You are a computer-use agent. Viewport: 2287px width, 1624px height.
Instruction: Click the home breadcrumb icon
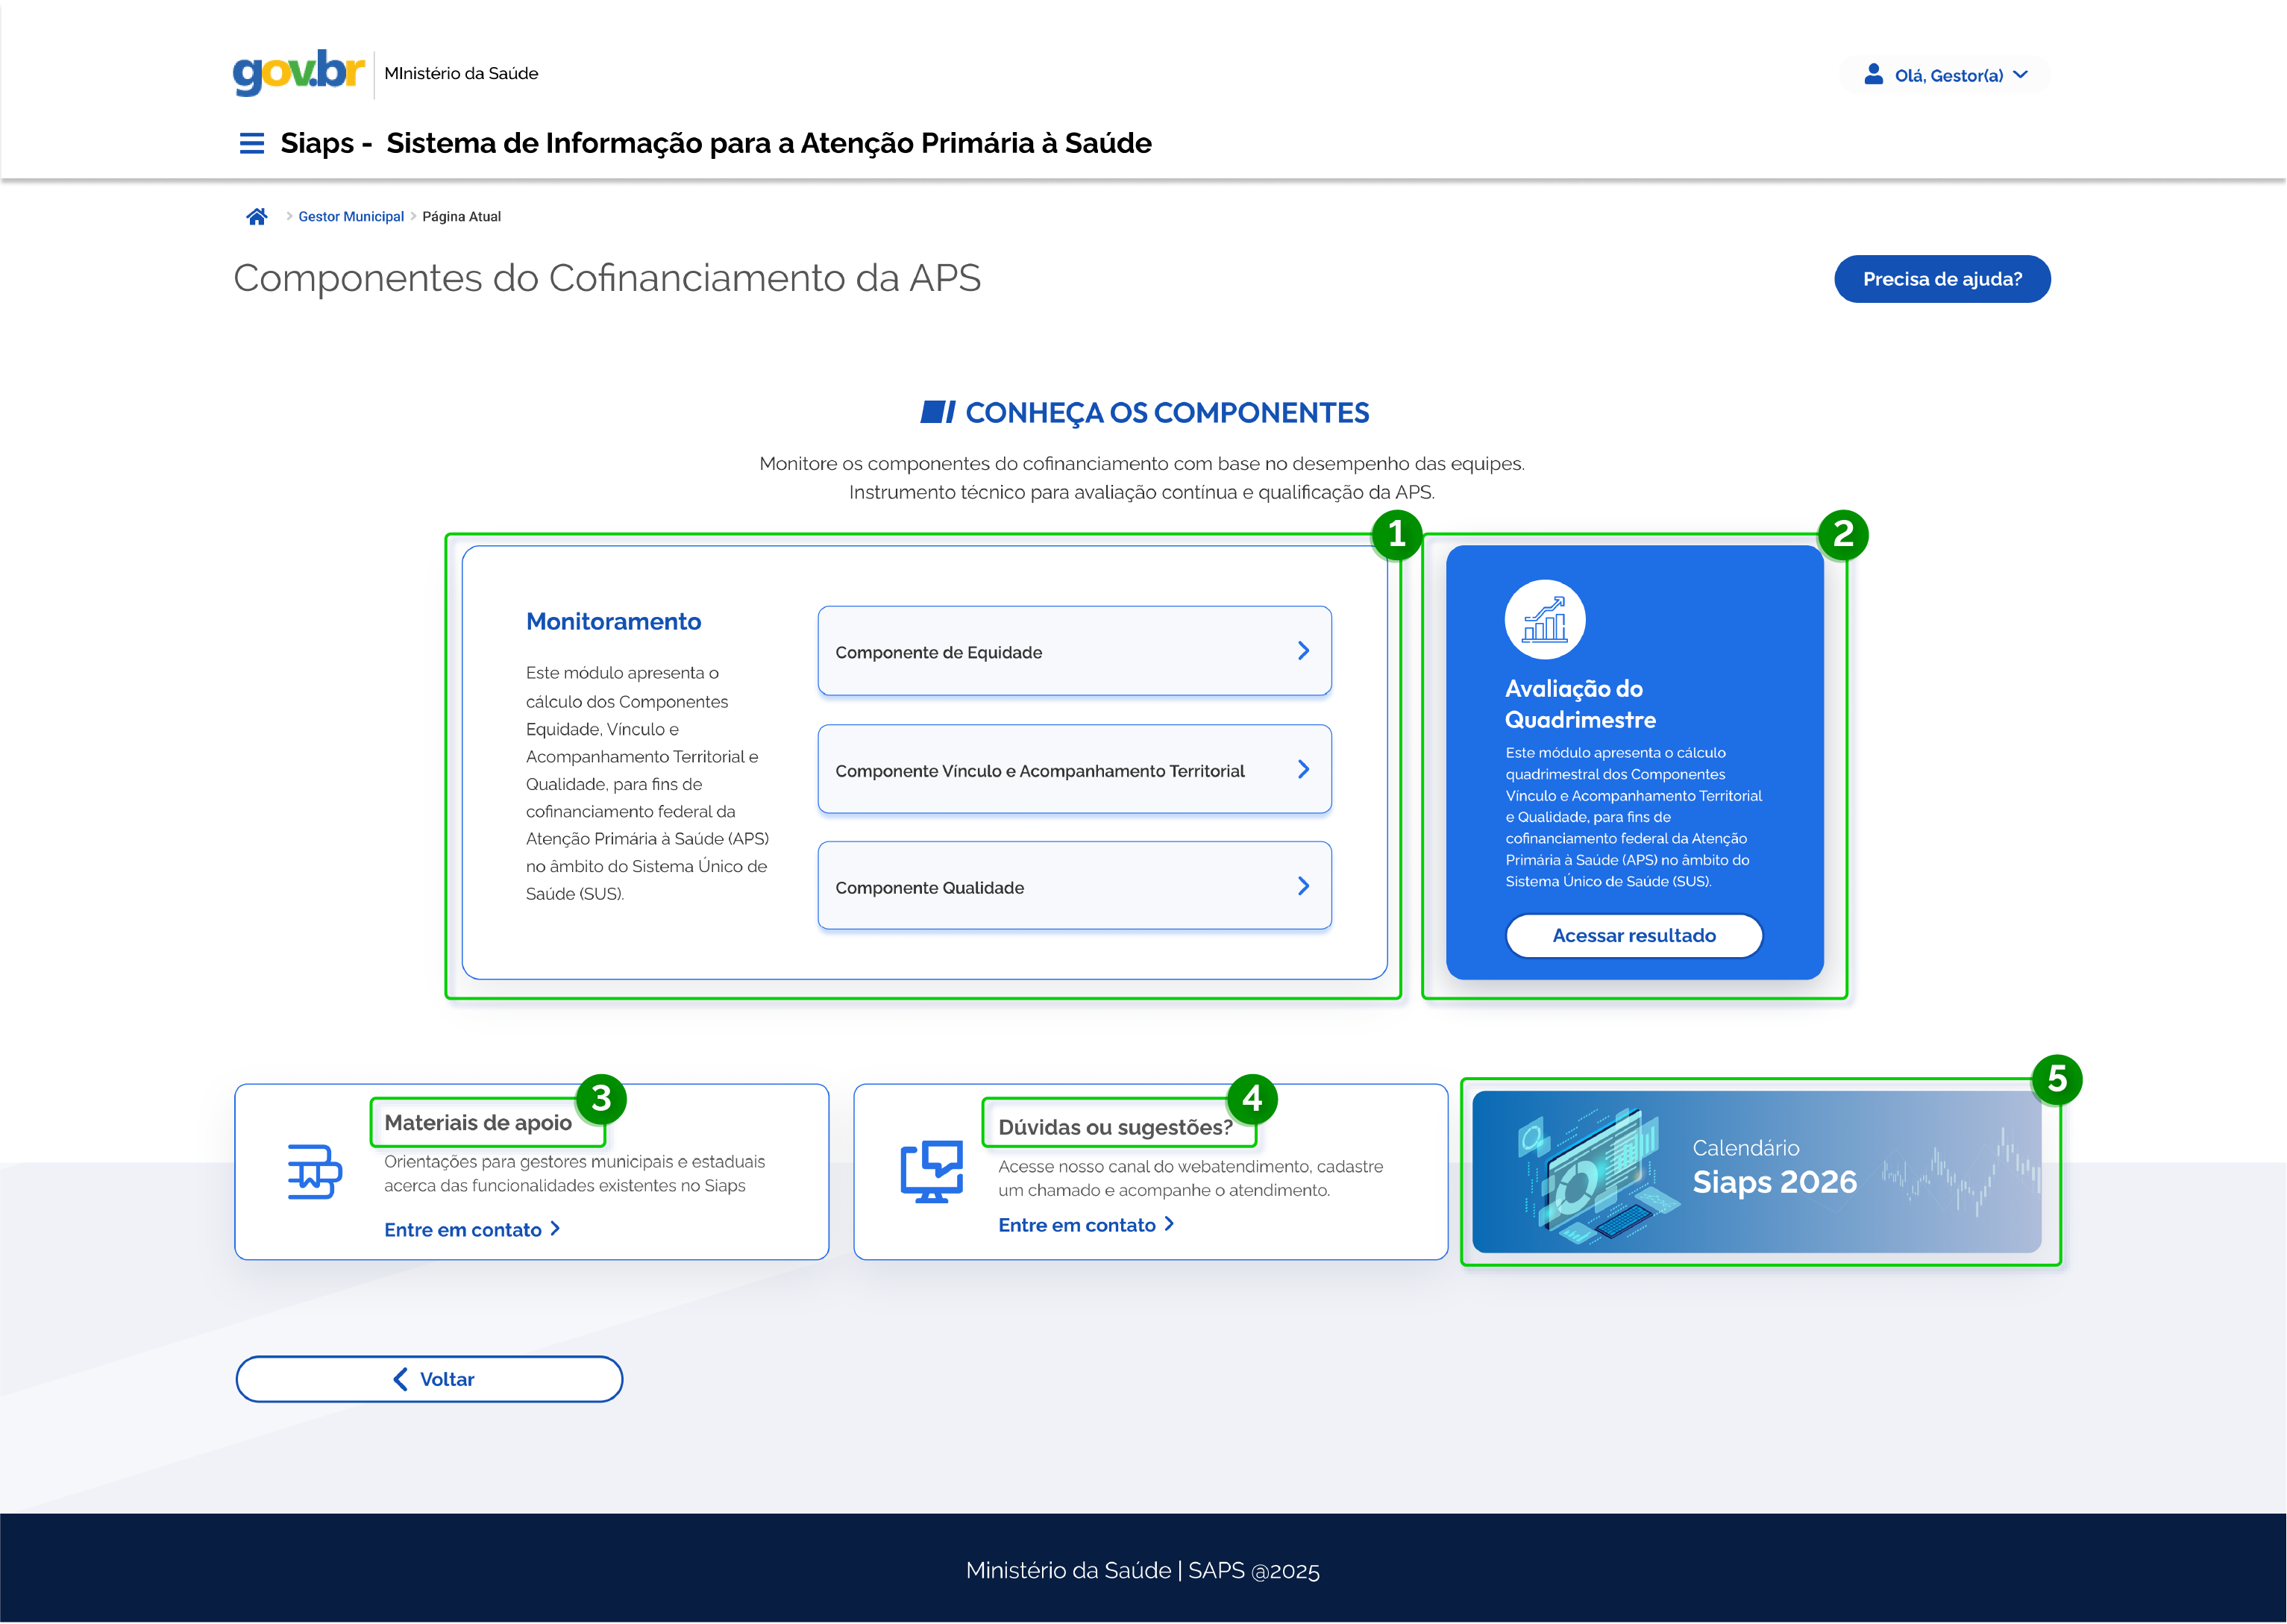click(257, 216)
